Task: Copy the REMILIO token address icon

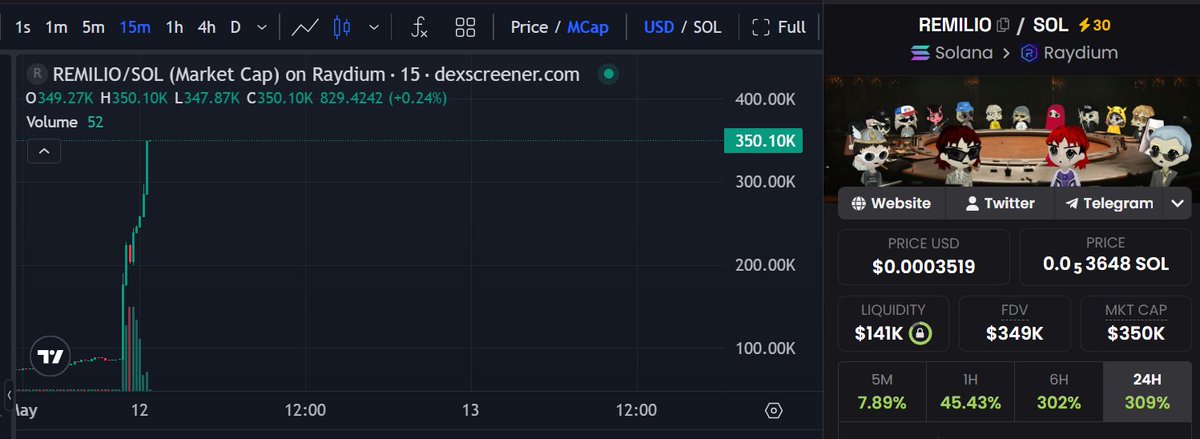Action: (1002, 25)
